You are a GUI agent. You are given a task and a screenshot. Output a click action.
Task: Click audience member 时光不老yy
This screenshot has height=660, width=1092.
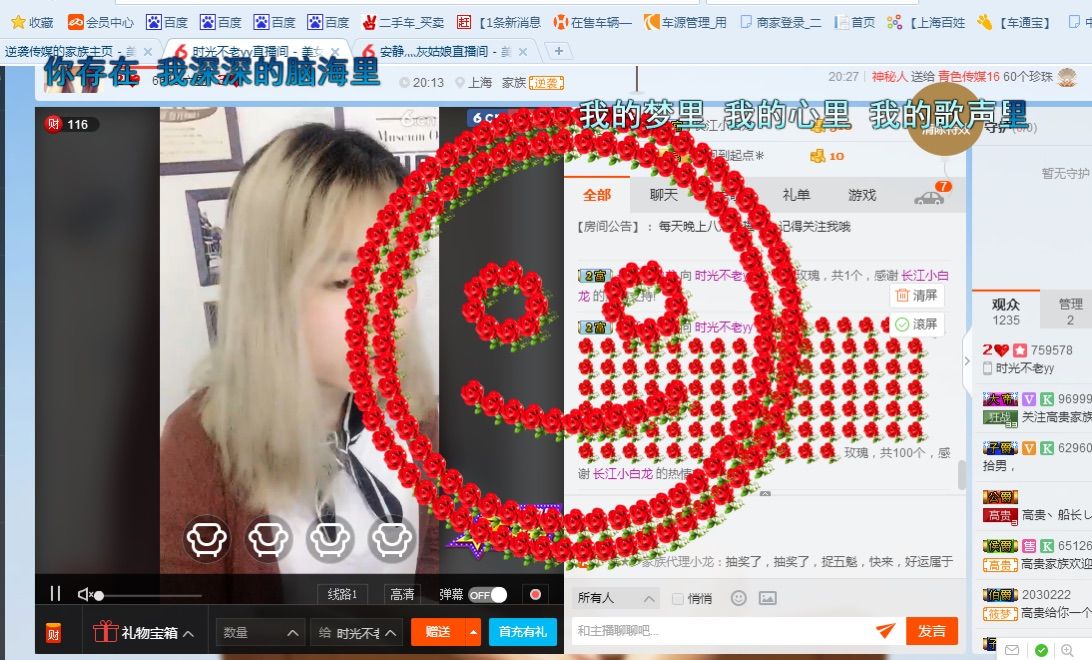click(x=1024, y=368)
